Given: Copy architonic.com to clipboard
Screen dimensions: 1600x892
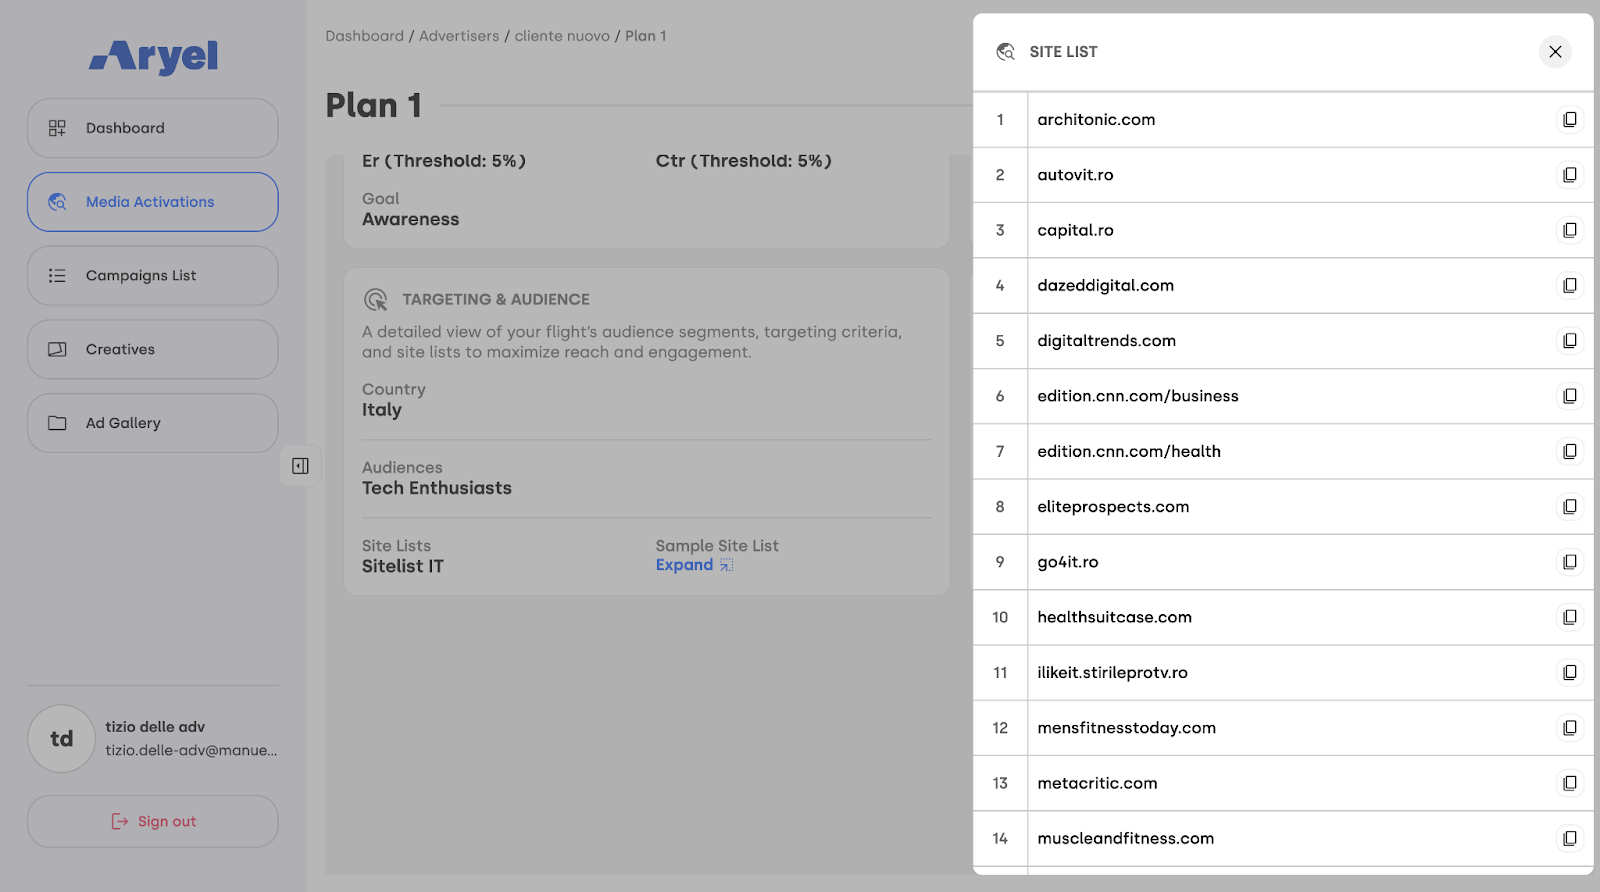Looking at the screenshot, I should point(1570,120).
